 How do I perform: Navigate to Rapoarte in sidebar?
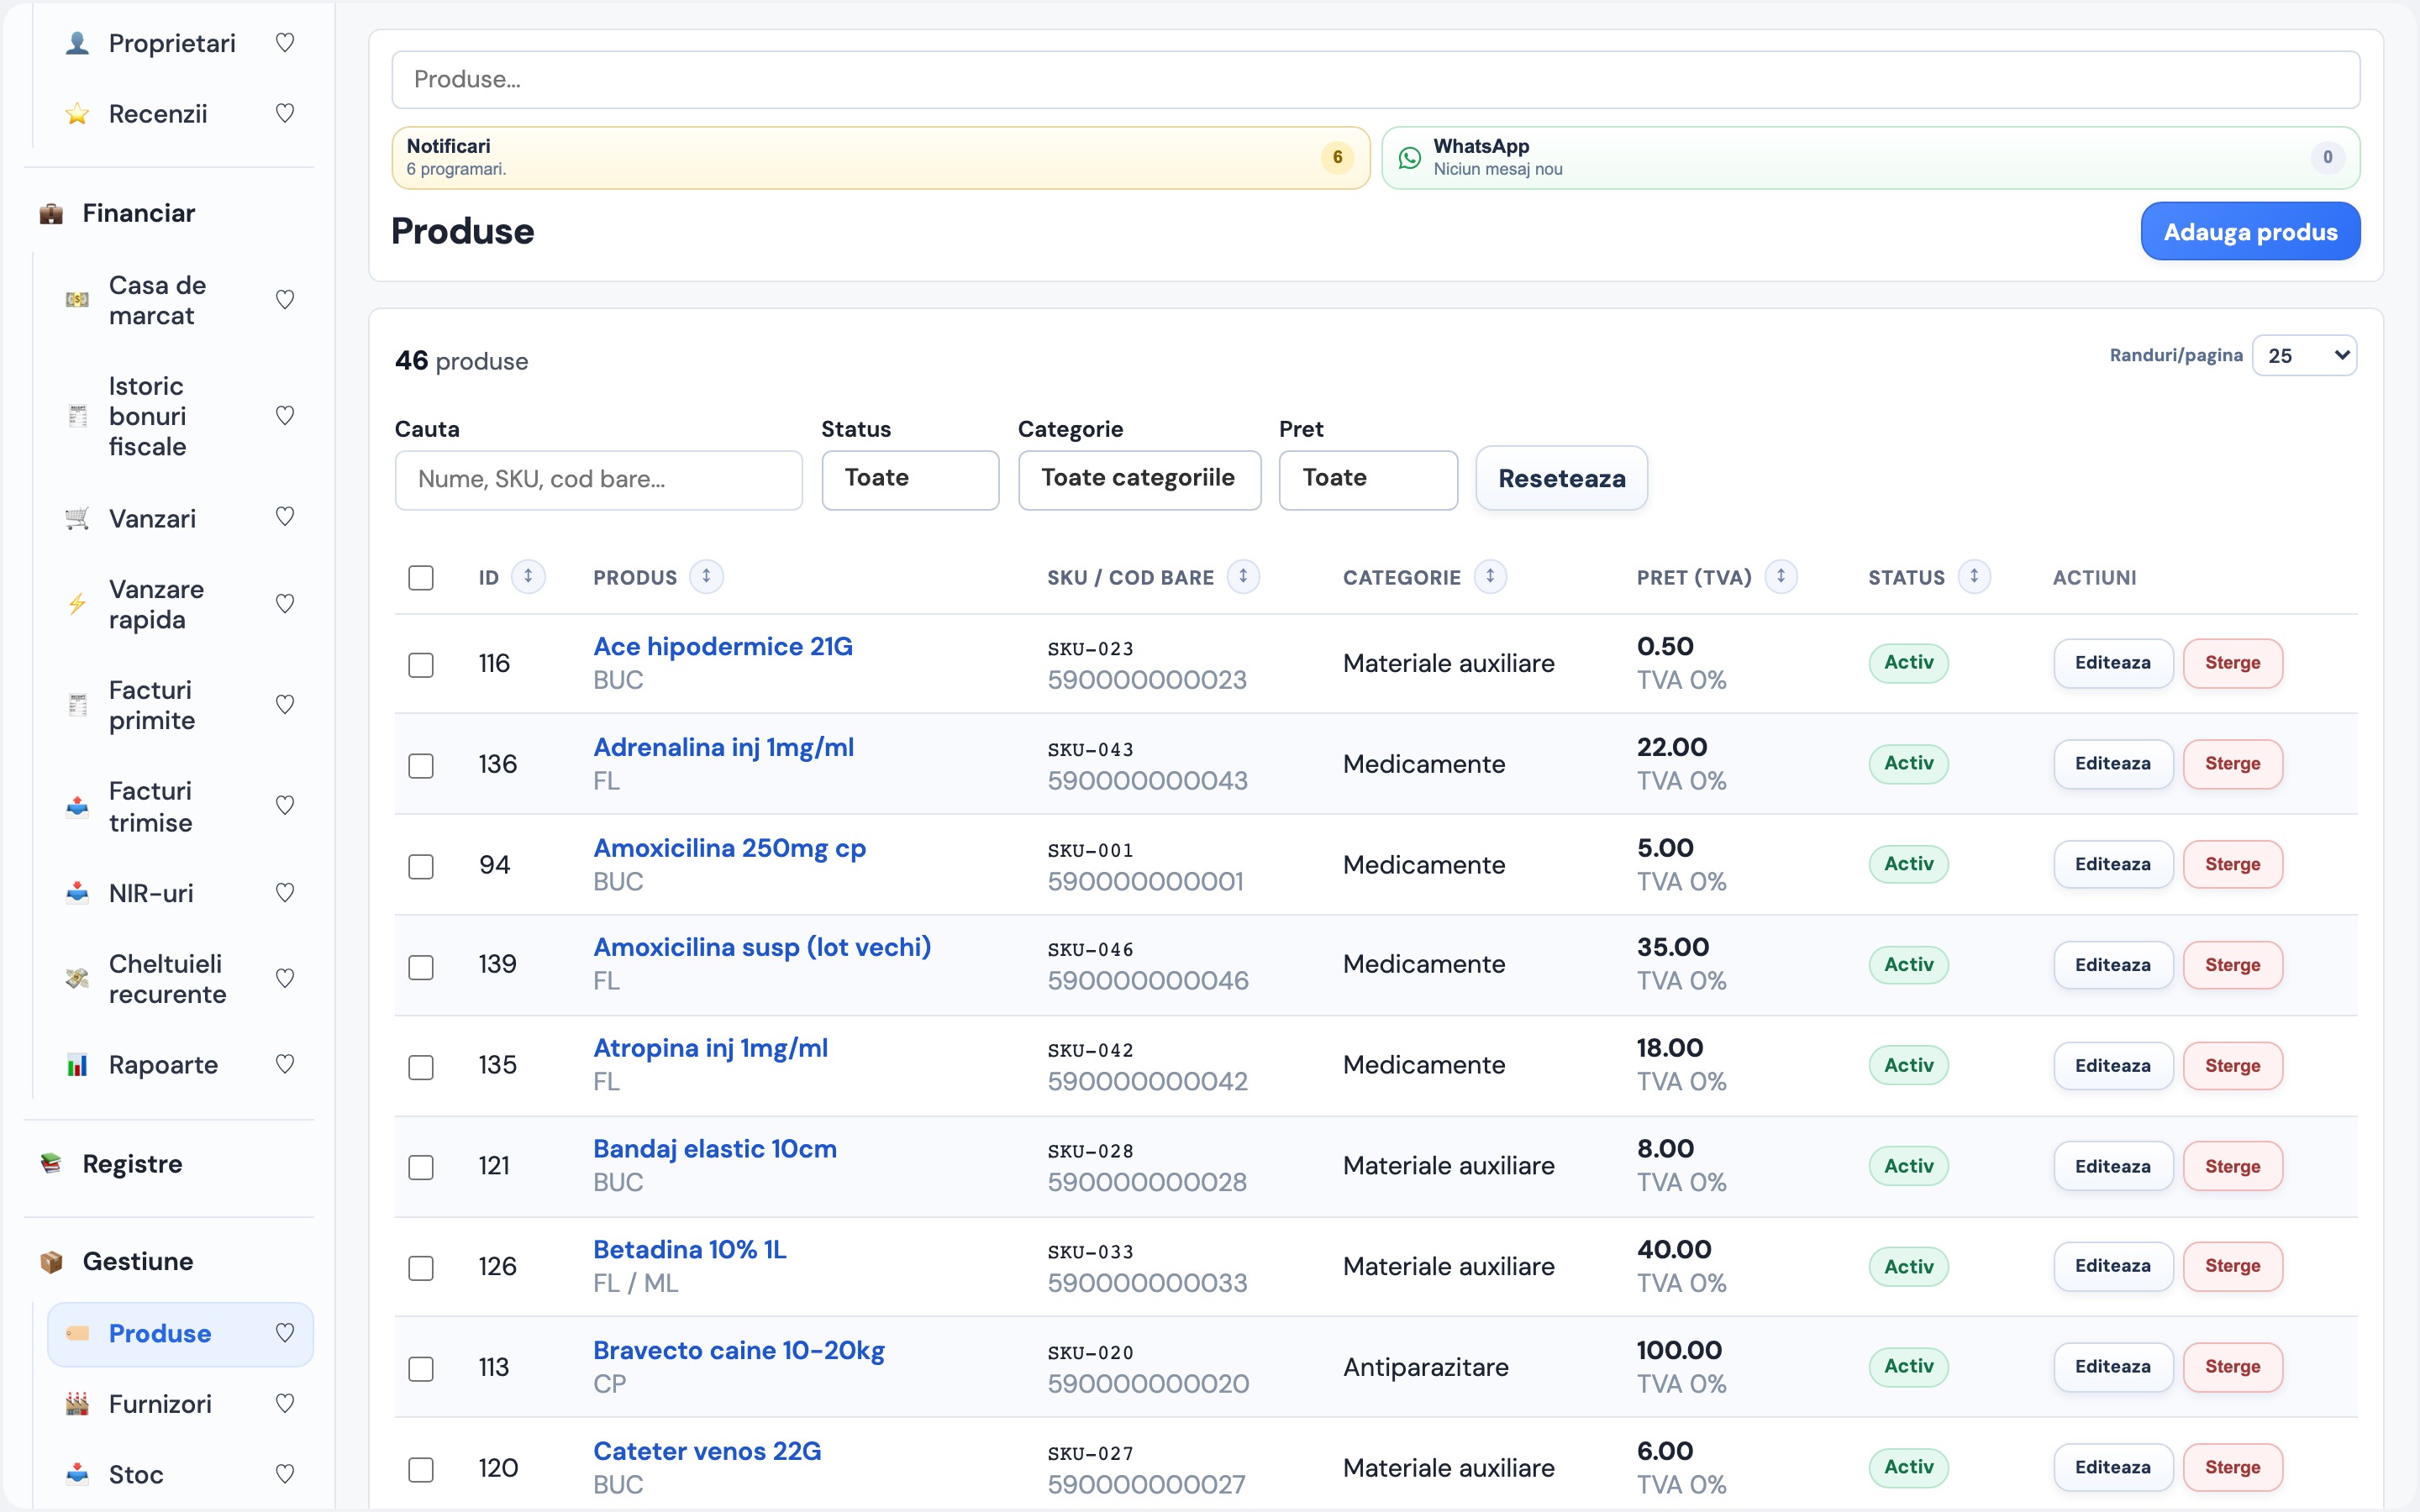click(x=163, y=1065)
